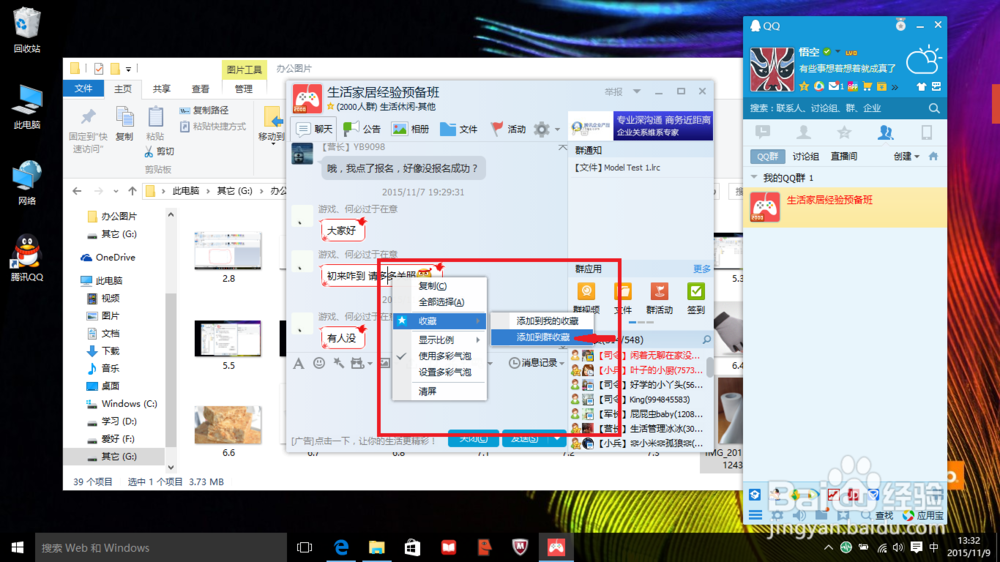Choose 清屏 from context menu
The height and width of the screenshot is (562, 1000).
click(x=427, y=391)
